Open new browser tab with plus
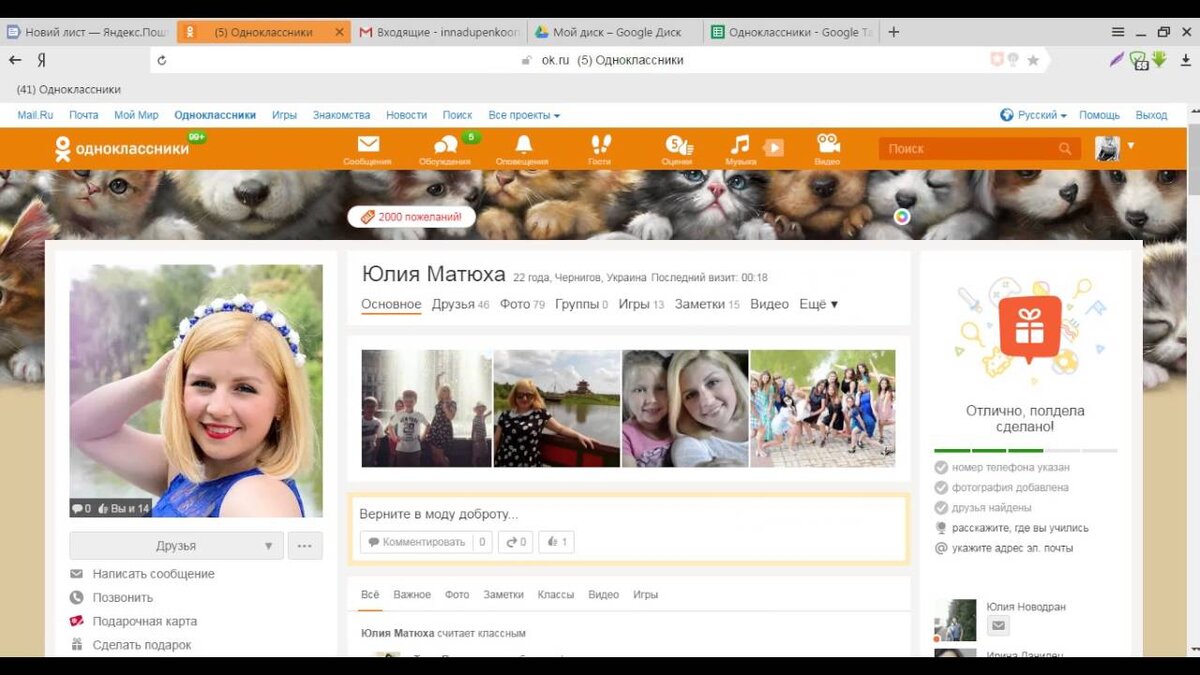This screenshot has width=1200, height=675. 894,32
